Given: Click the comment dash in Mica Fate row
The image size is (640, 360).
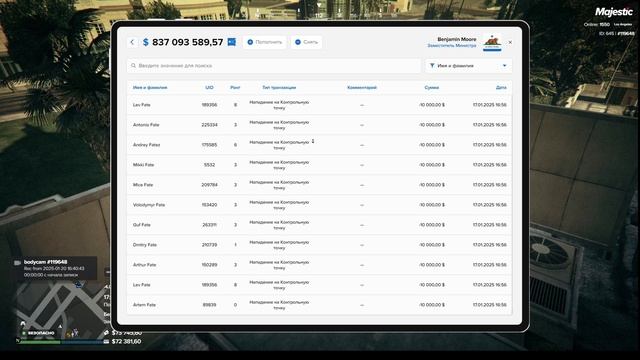Looking at the screenshot, I should (x=362, y=185).
